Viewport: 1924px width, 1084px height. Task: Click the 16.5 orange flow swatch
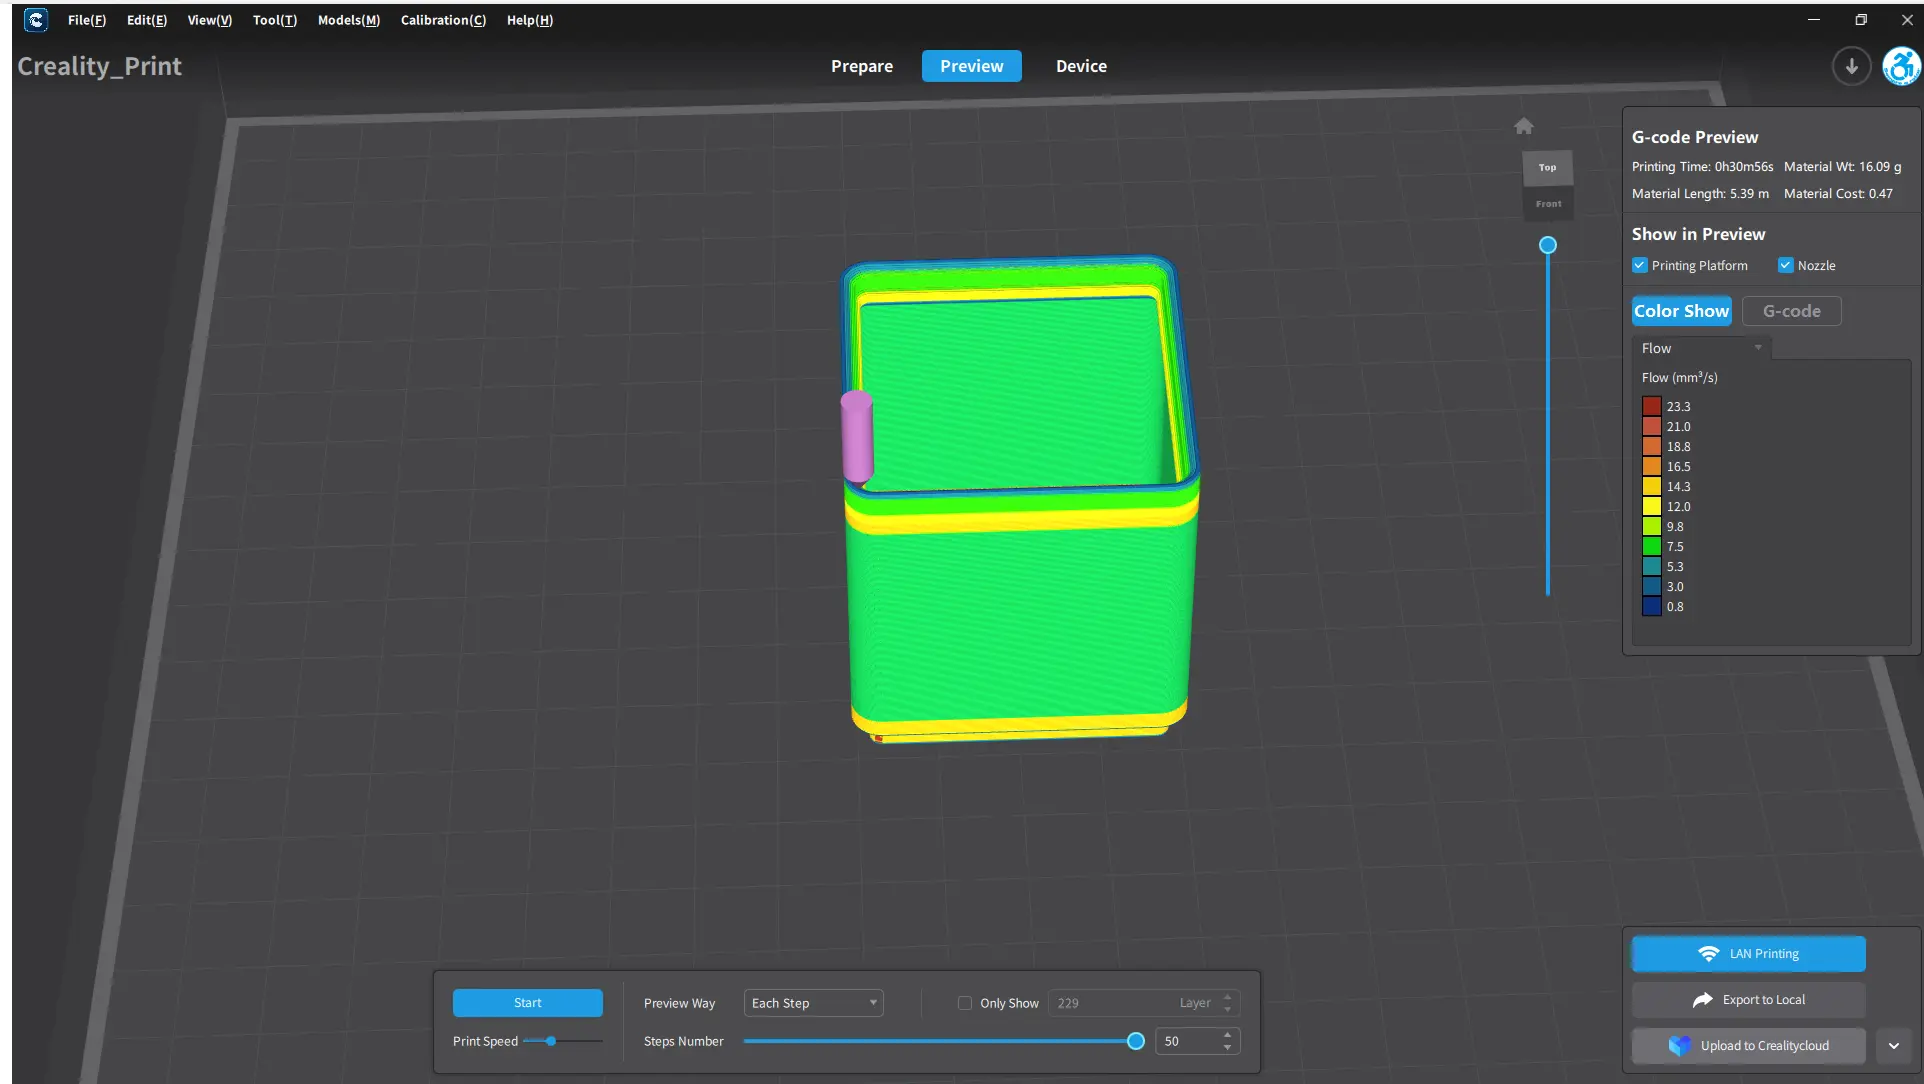[x=1652, y=467]
